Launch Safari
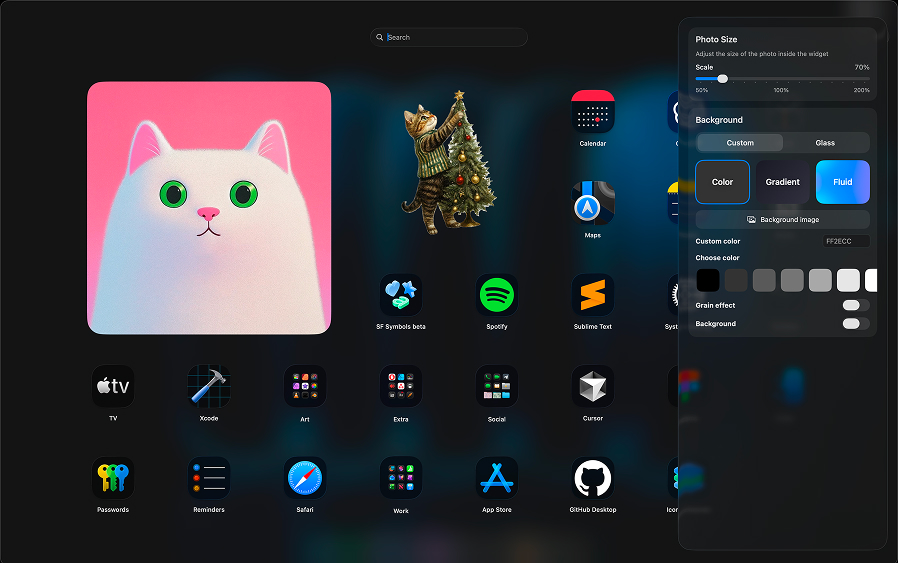898x563 pixels. pyautogui.click(x=305, y=478)
